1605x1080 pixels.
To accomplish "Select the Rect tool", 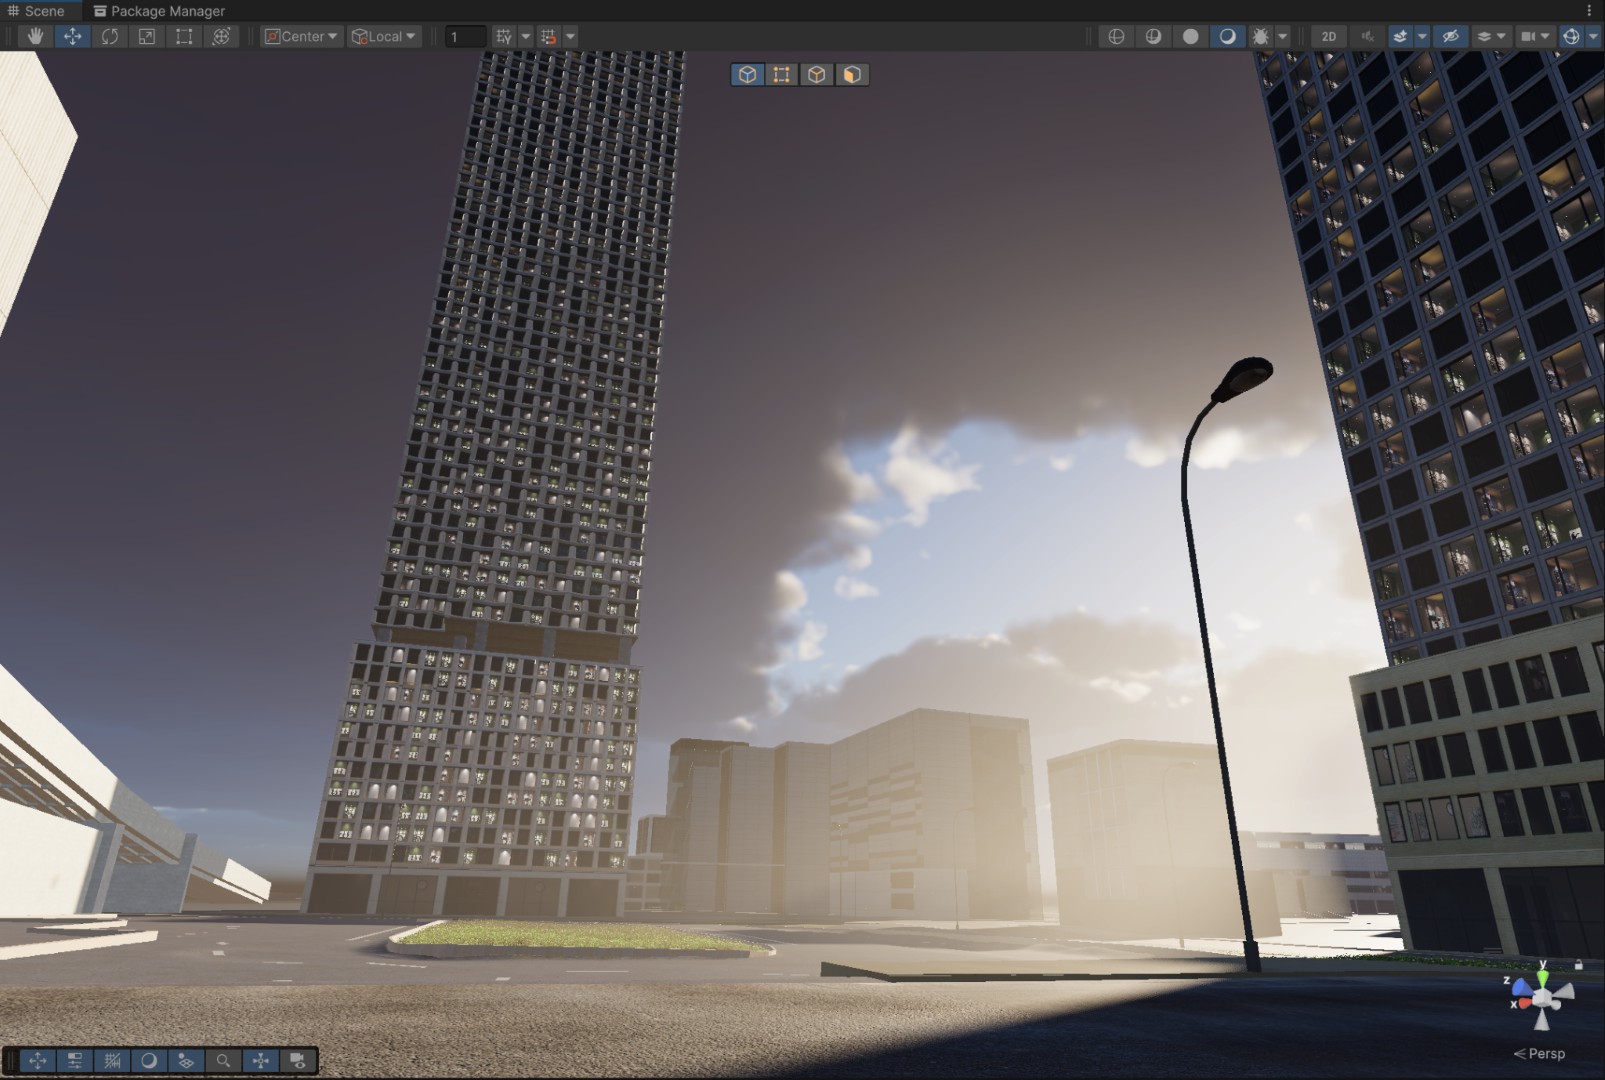I will tap(184, 36).
